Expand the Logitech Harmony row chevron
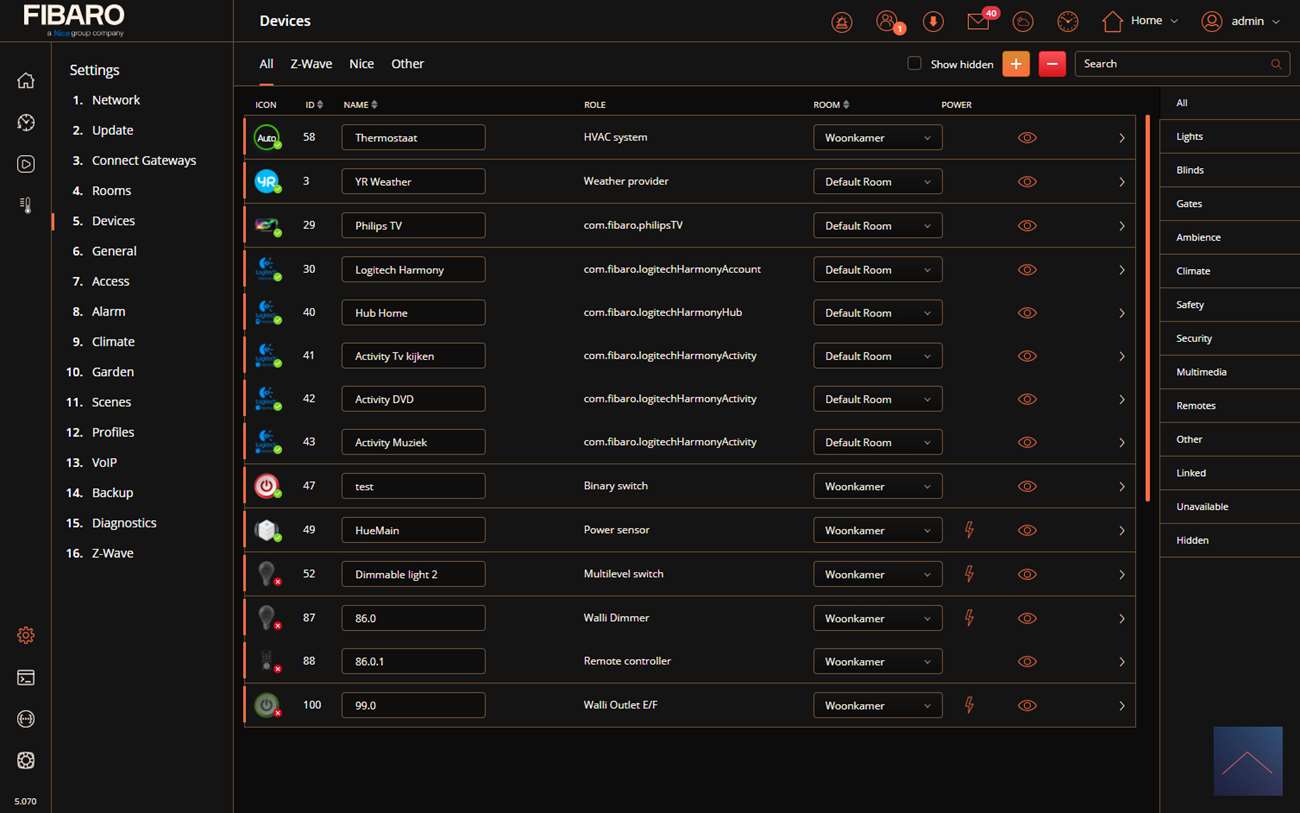The image size is (1300, 813). [x=1121, y=270]
